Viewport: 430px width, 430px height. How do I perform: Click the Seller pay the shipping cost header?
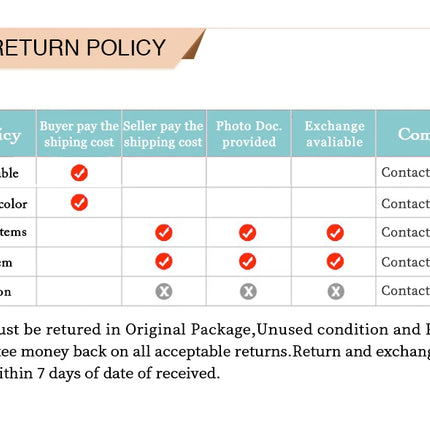click(x=163, y=134)
